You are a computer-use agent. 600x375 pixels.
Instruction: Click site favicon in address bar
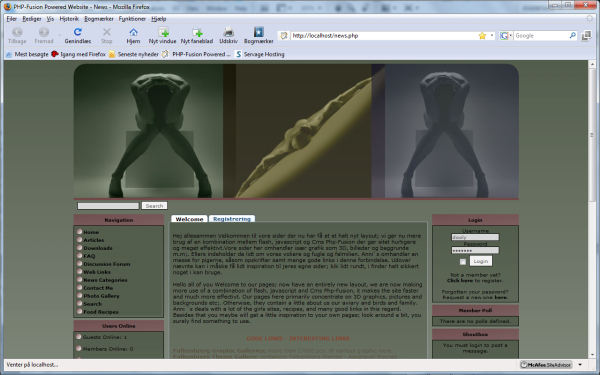coord(284,36)
